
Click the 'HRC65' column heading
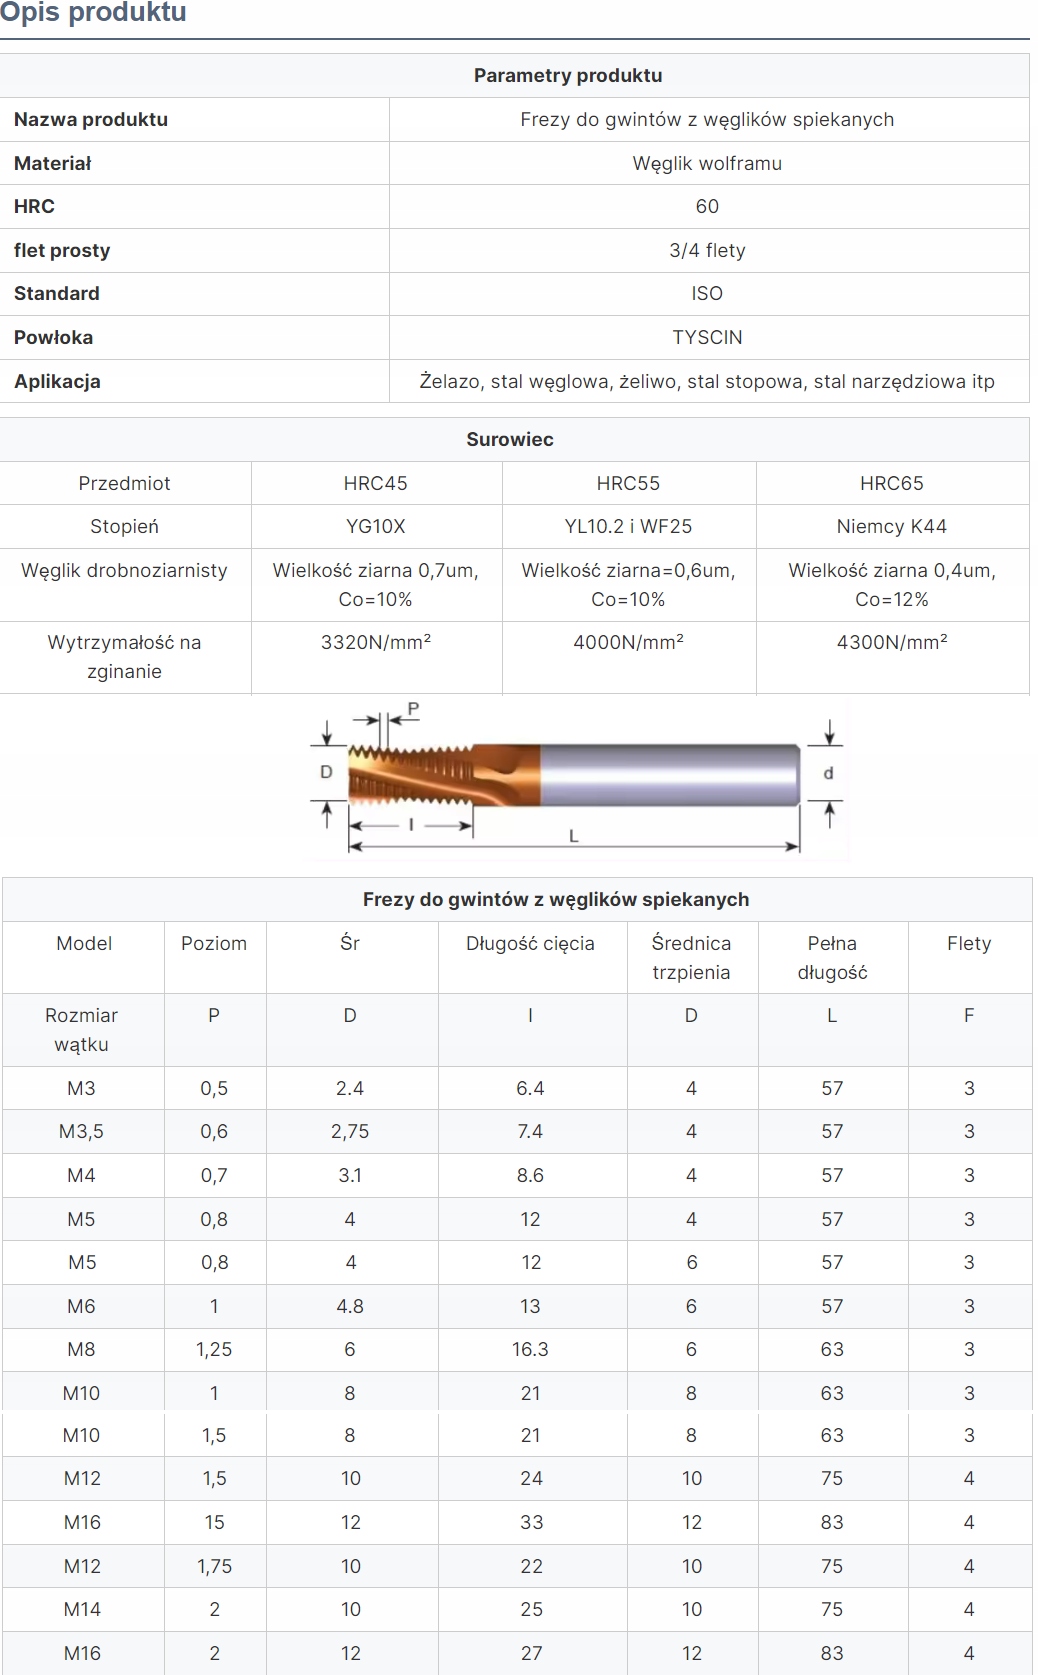click(x=891, y=483)
